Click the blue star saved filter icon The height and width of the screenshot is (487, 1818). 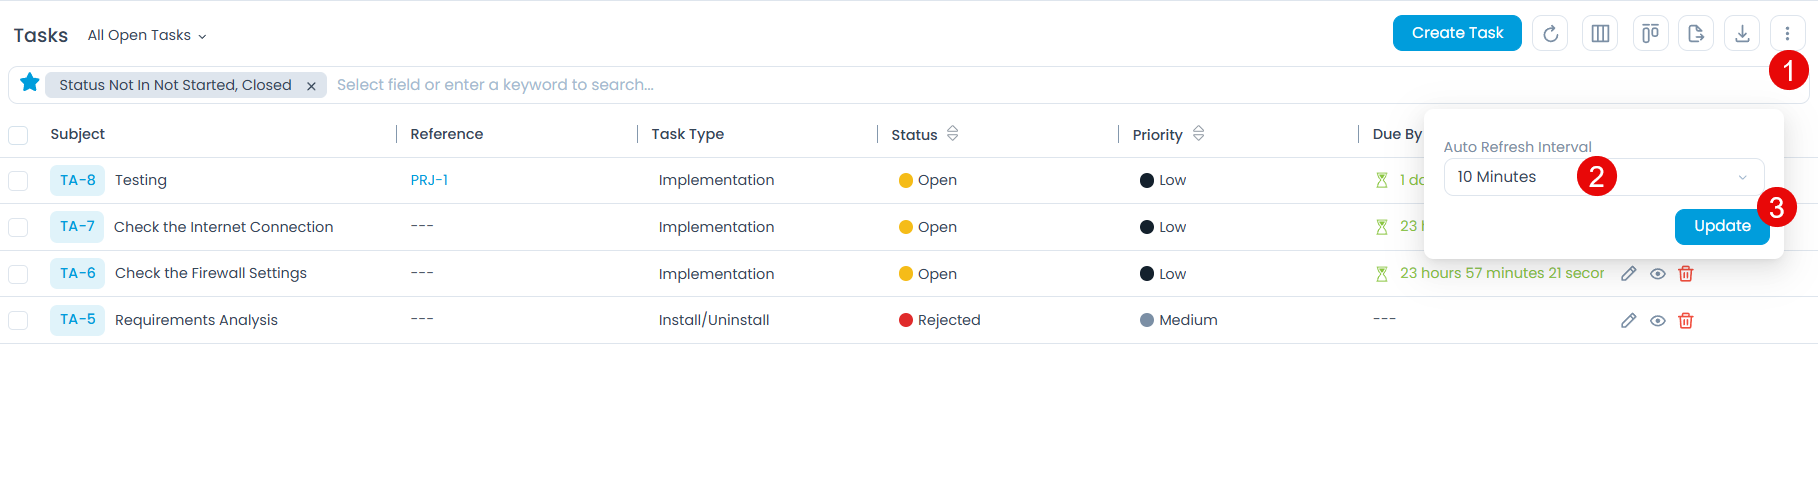(30, 83)
